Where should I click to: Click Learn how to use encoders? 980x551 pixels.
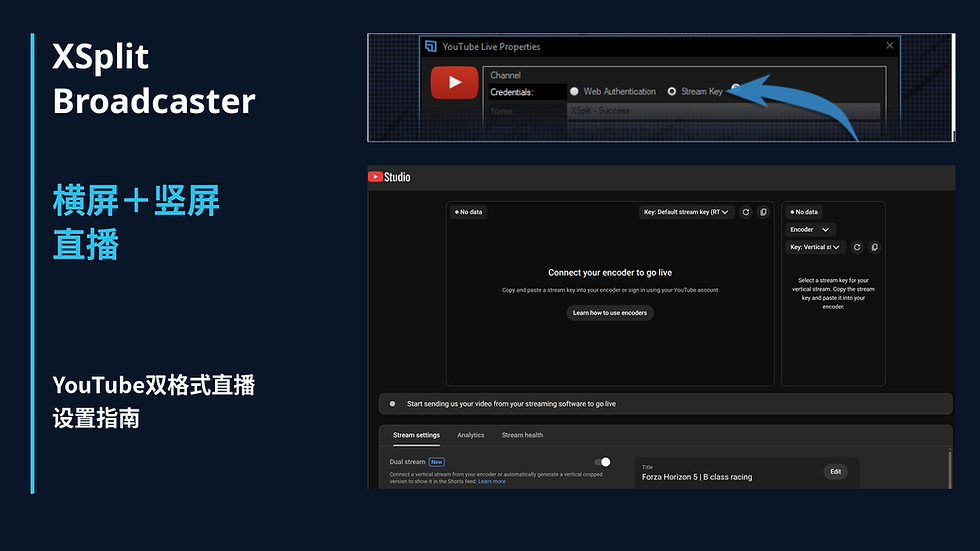coord(610,313)
